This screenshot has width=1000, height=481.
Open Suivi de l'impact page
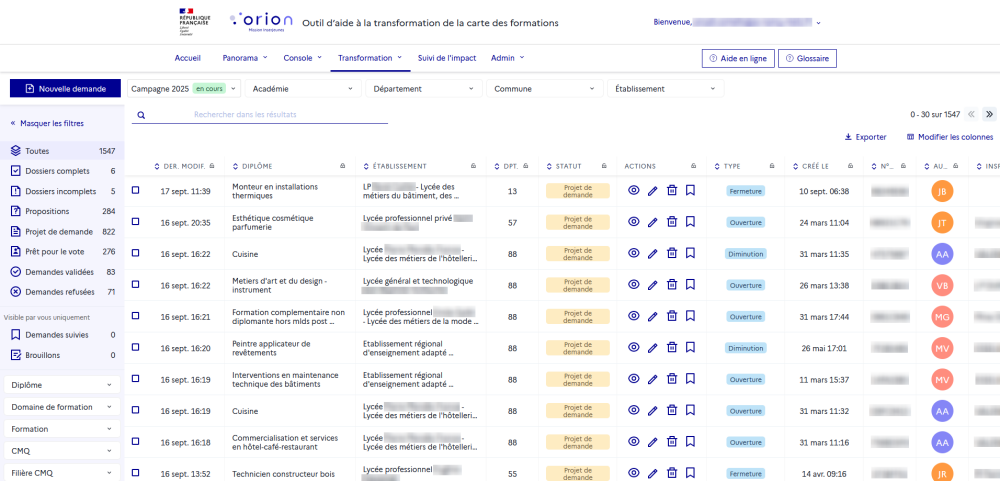tap(447, 58)
